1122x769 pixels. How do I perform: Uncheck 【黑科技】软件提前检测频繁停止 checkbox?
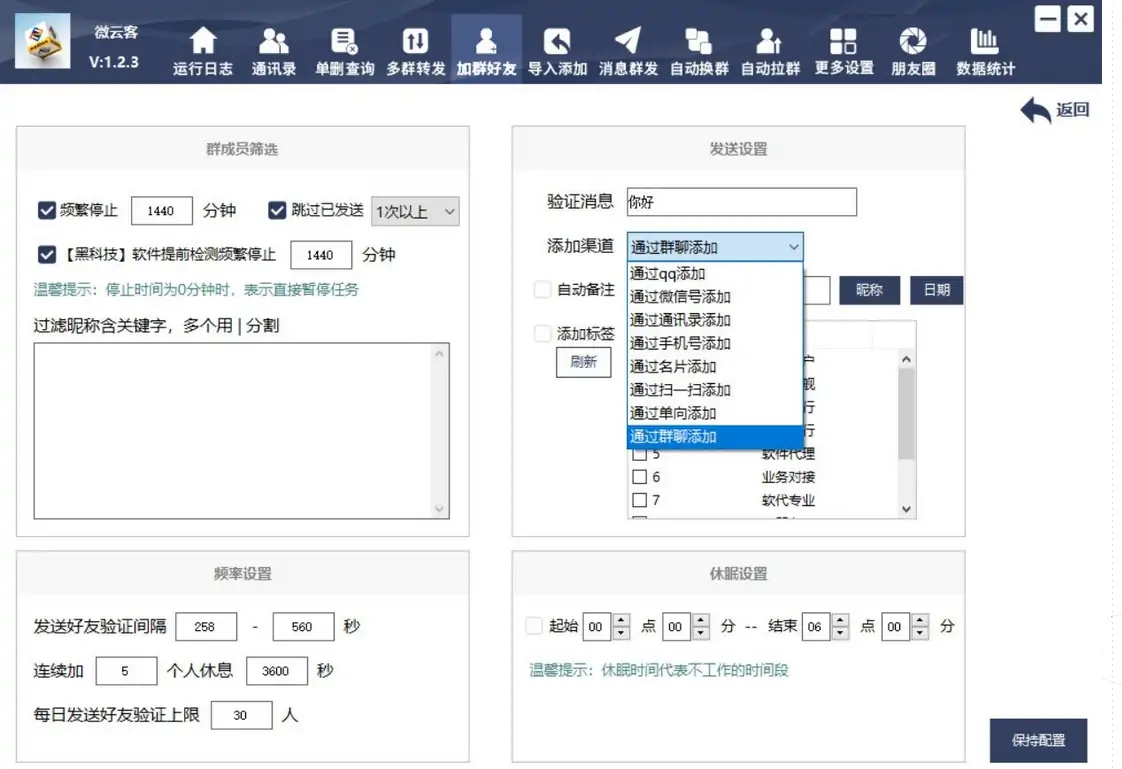[x=47, y=255]
